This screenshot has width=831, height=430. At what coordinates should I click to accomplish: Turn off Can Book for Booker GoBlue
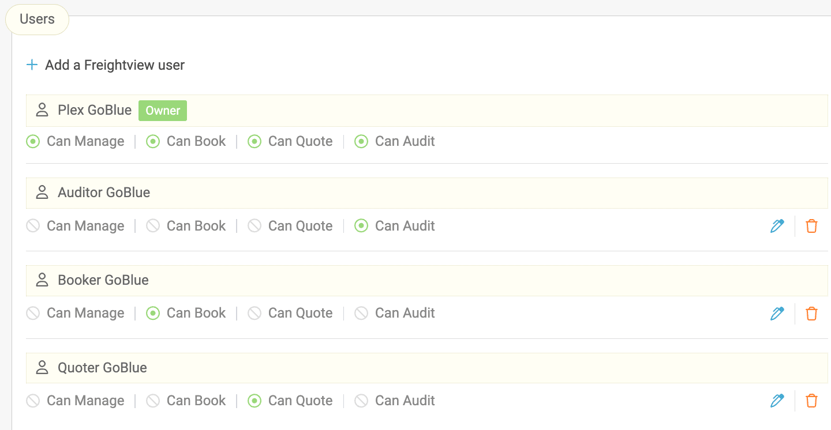pyautogui.click(x=153, y=313)
